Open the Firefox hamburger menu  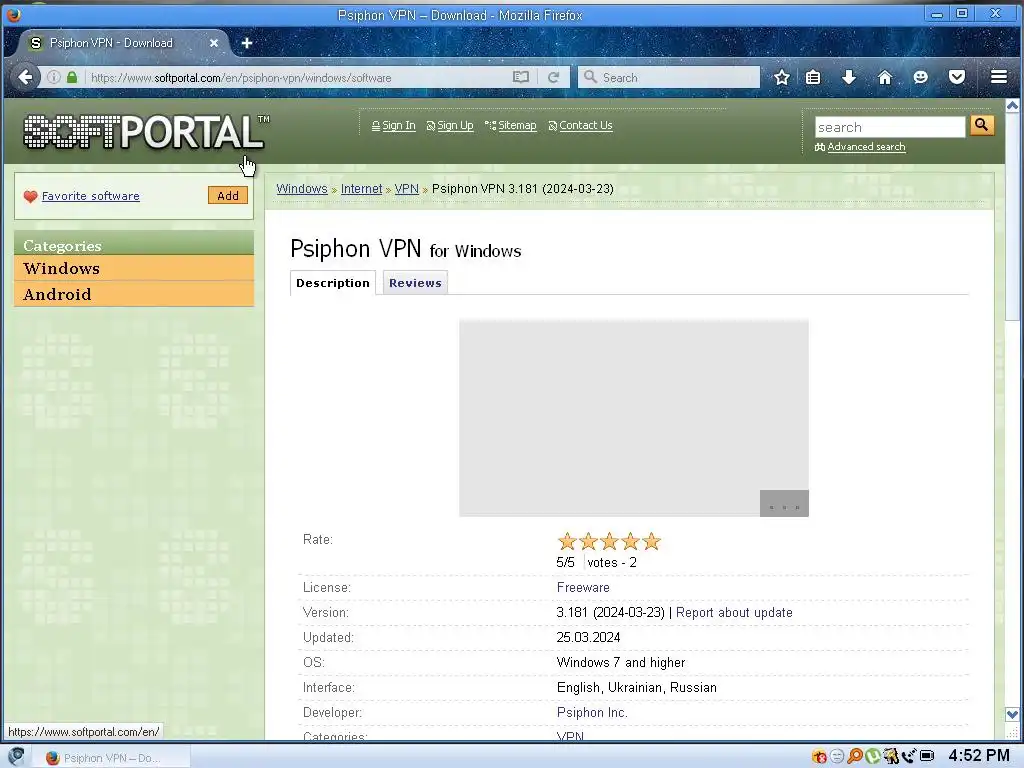coord(999,77)
